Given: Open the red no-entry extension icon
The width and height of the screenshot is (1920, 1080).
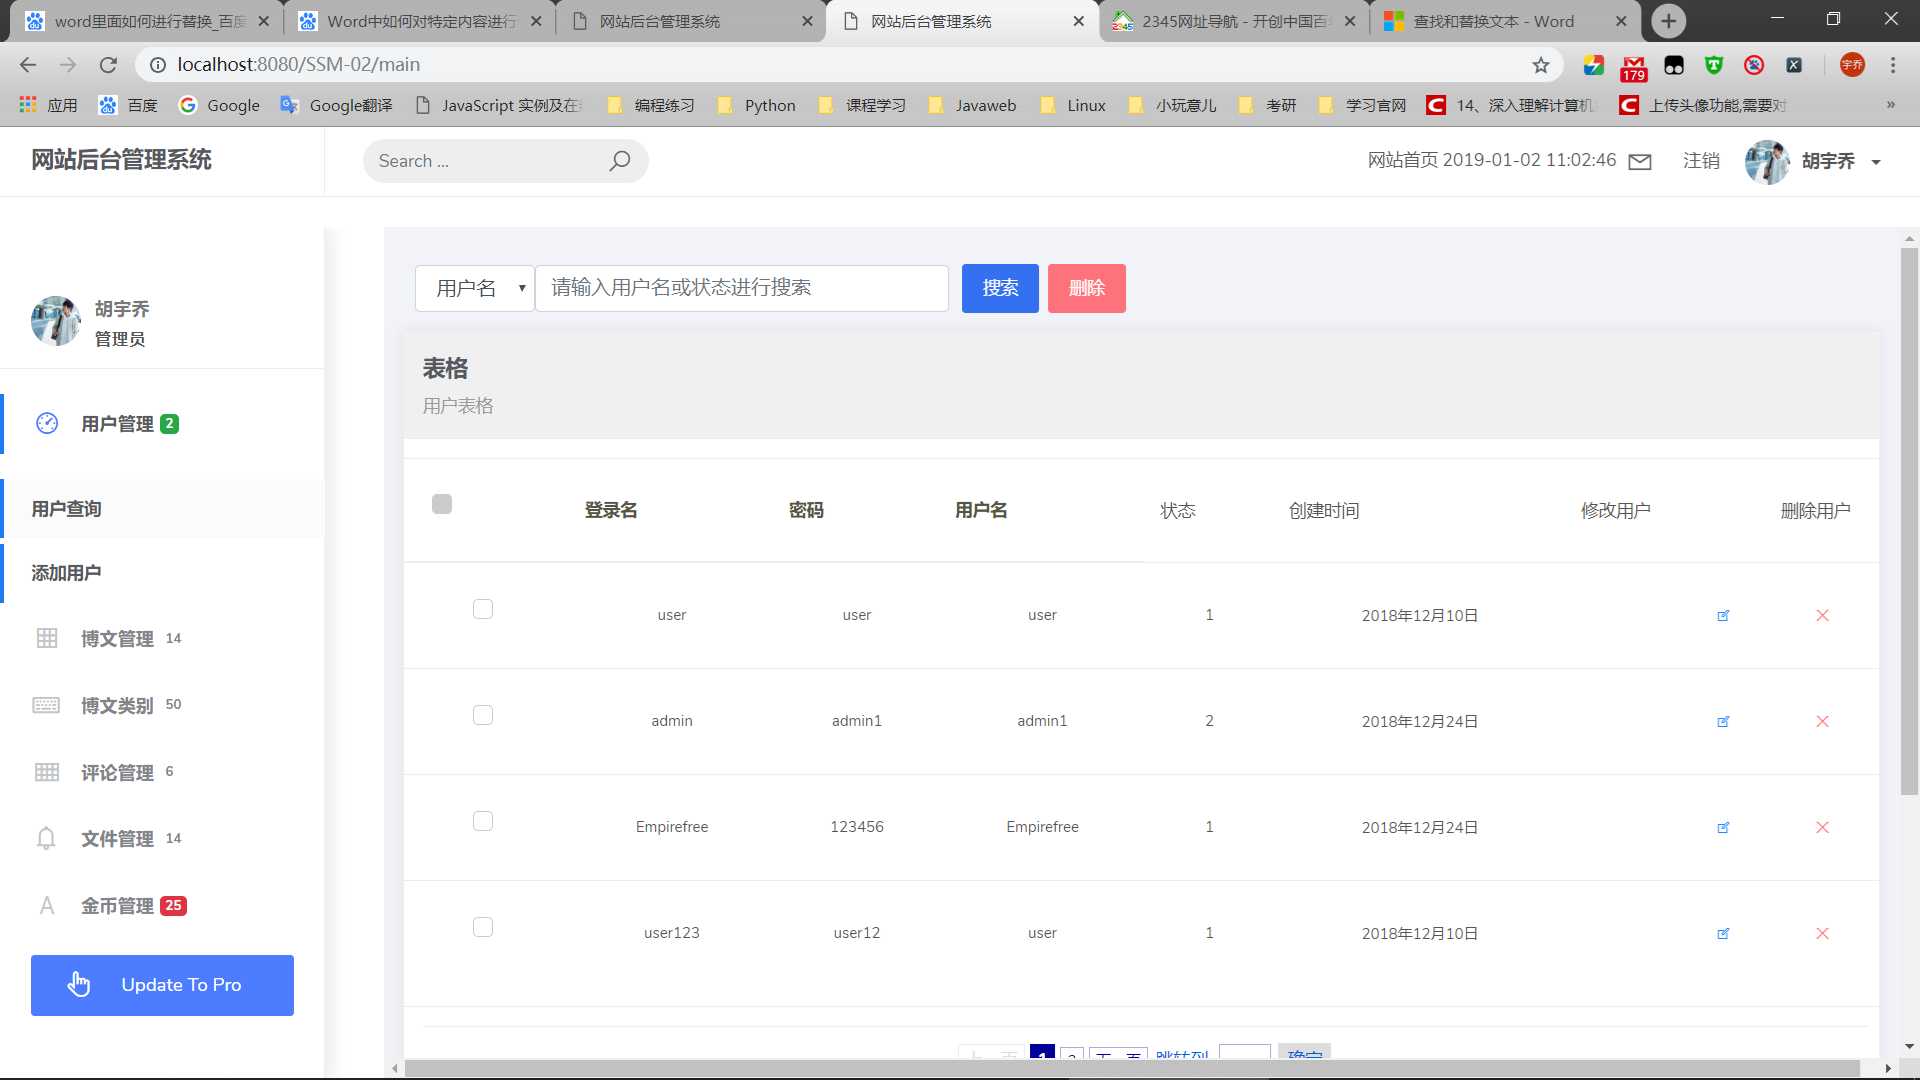Looking at the screenshot, I should point(1754,65).
